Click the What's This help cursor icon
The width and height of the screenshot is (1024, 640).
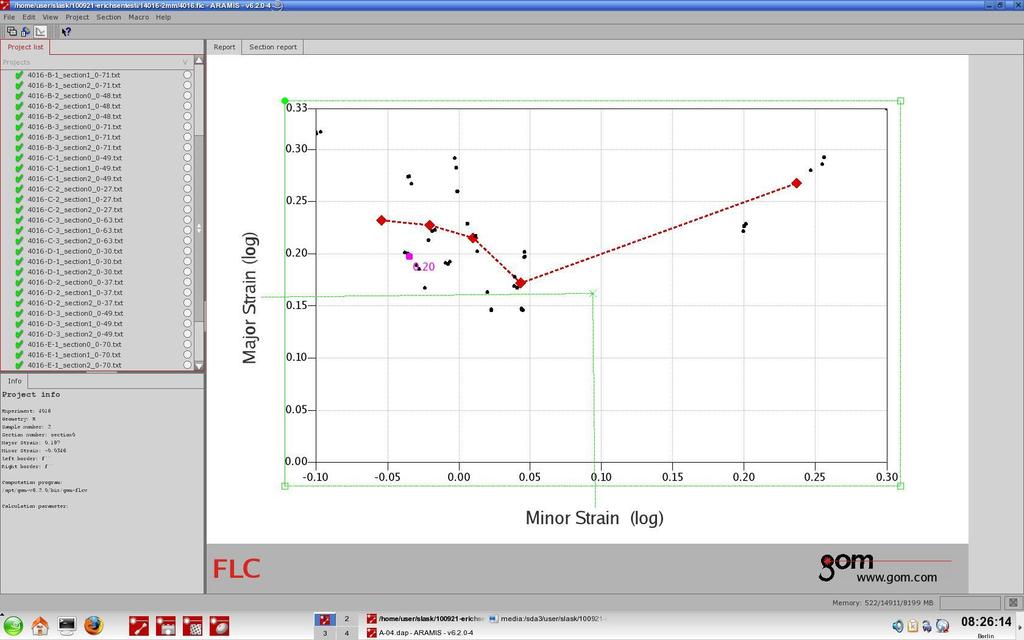click(x=65, y=31)
